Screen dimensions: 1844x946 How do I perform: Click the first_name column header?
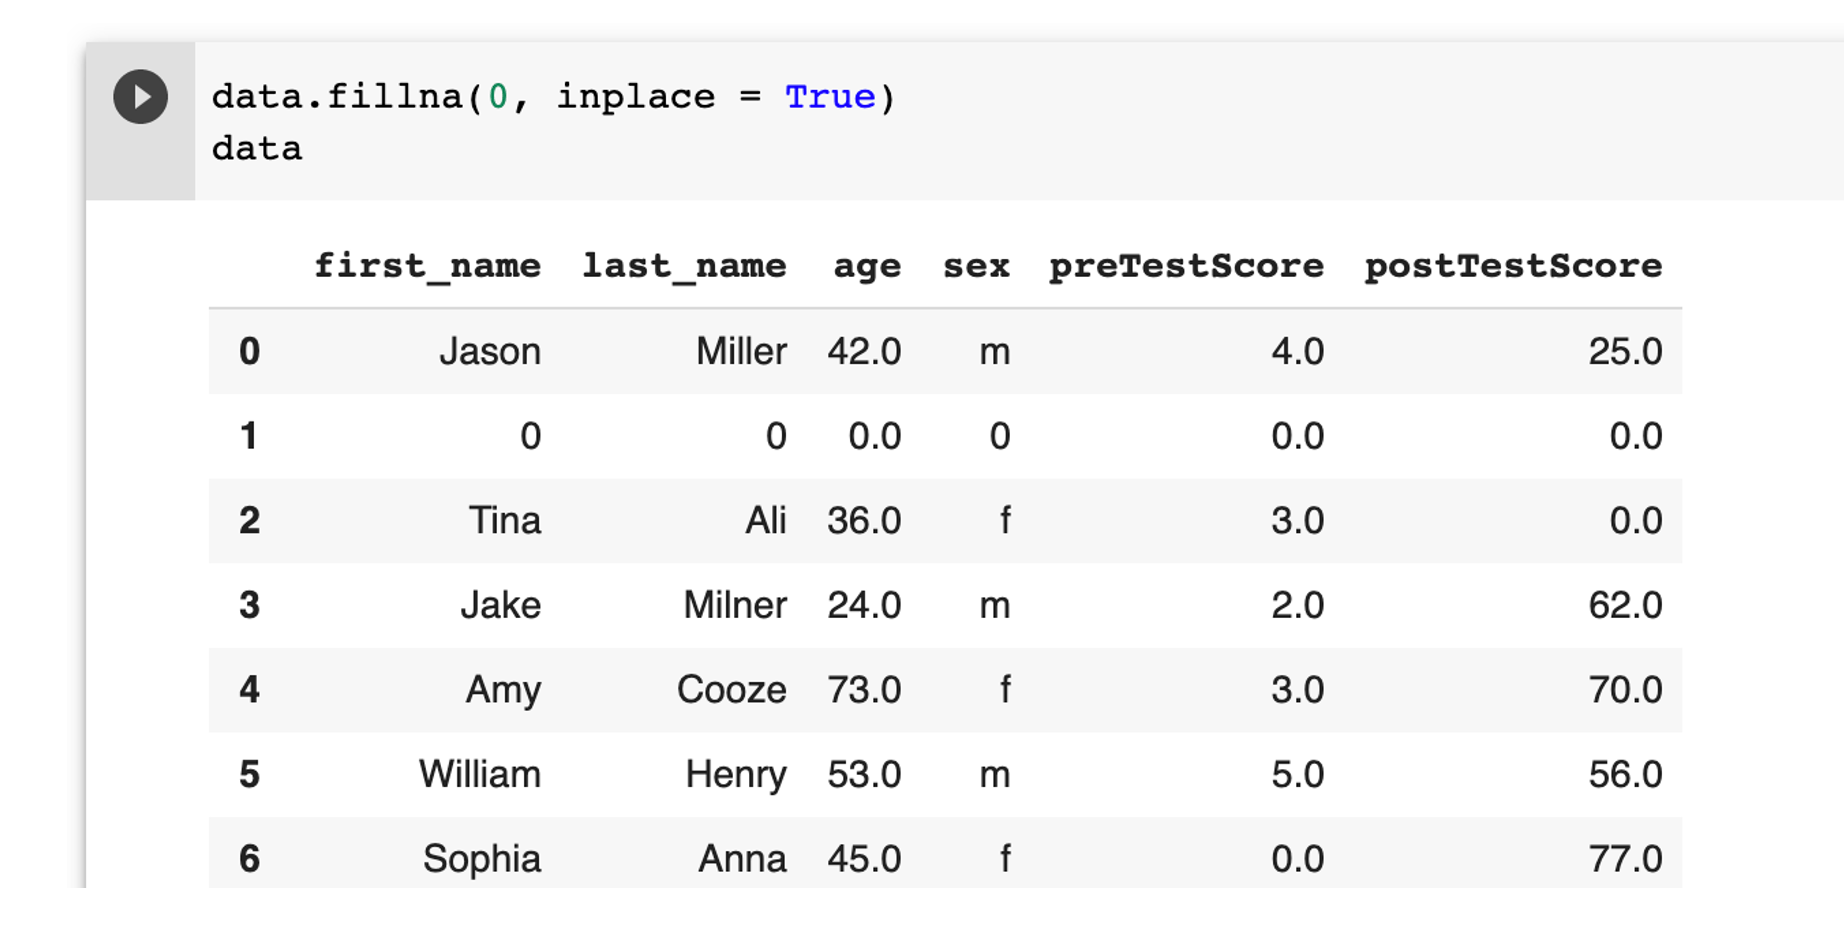click(x=427, y=265)
